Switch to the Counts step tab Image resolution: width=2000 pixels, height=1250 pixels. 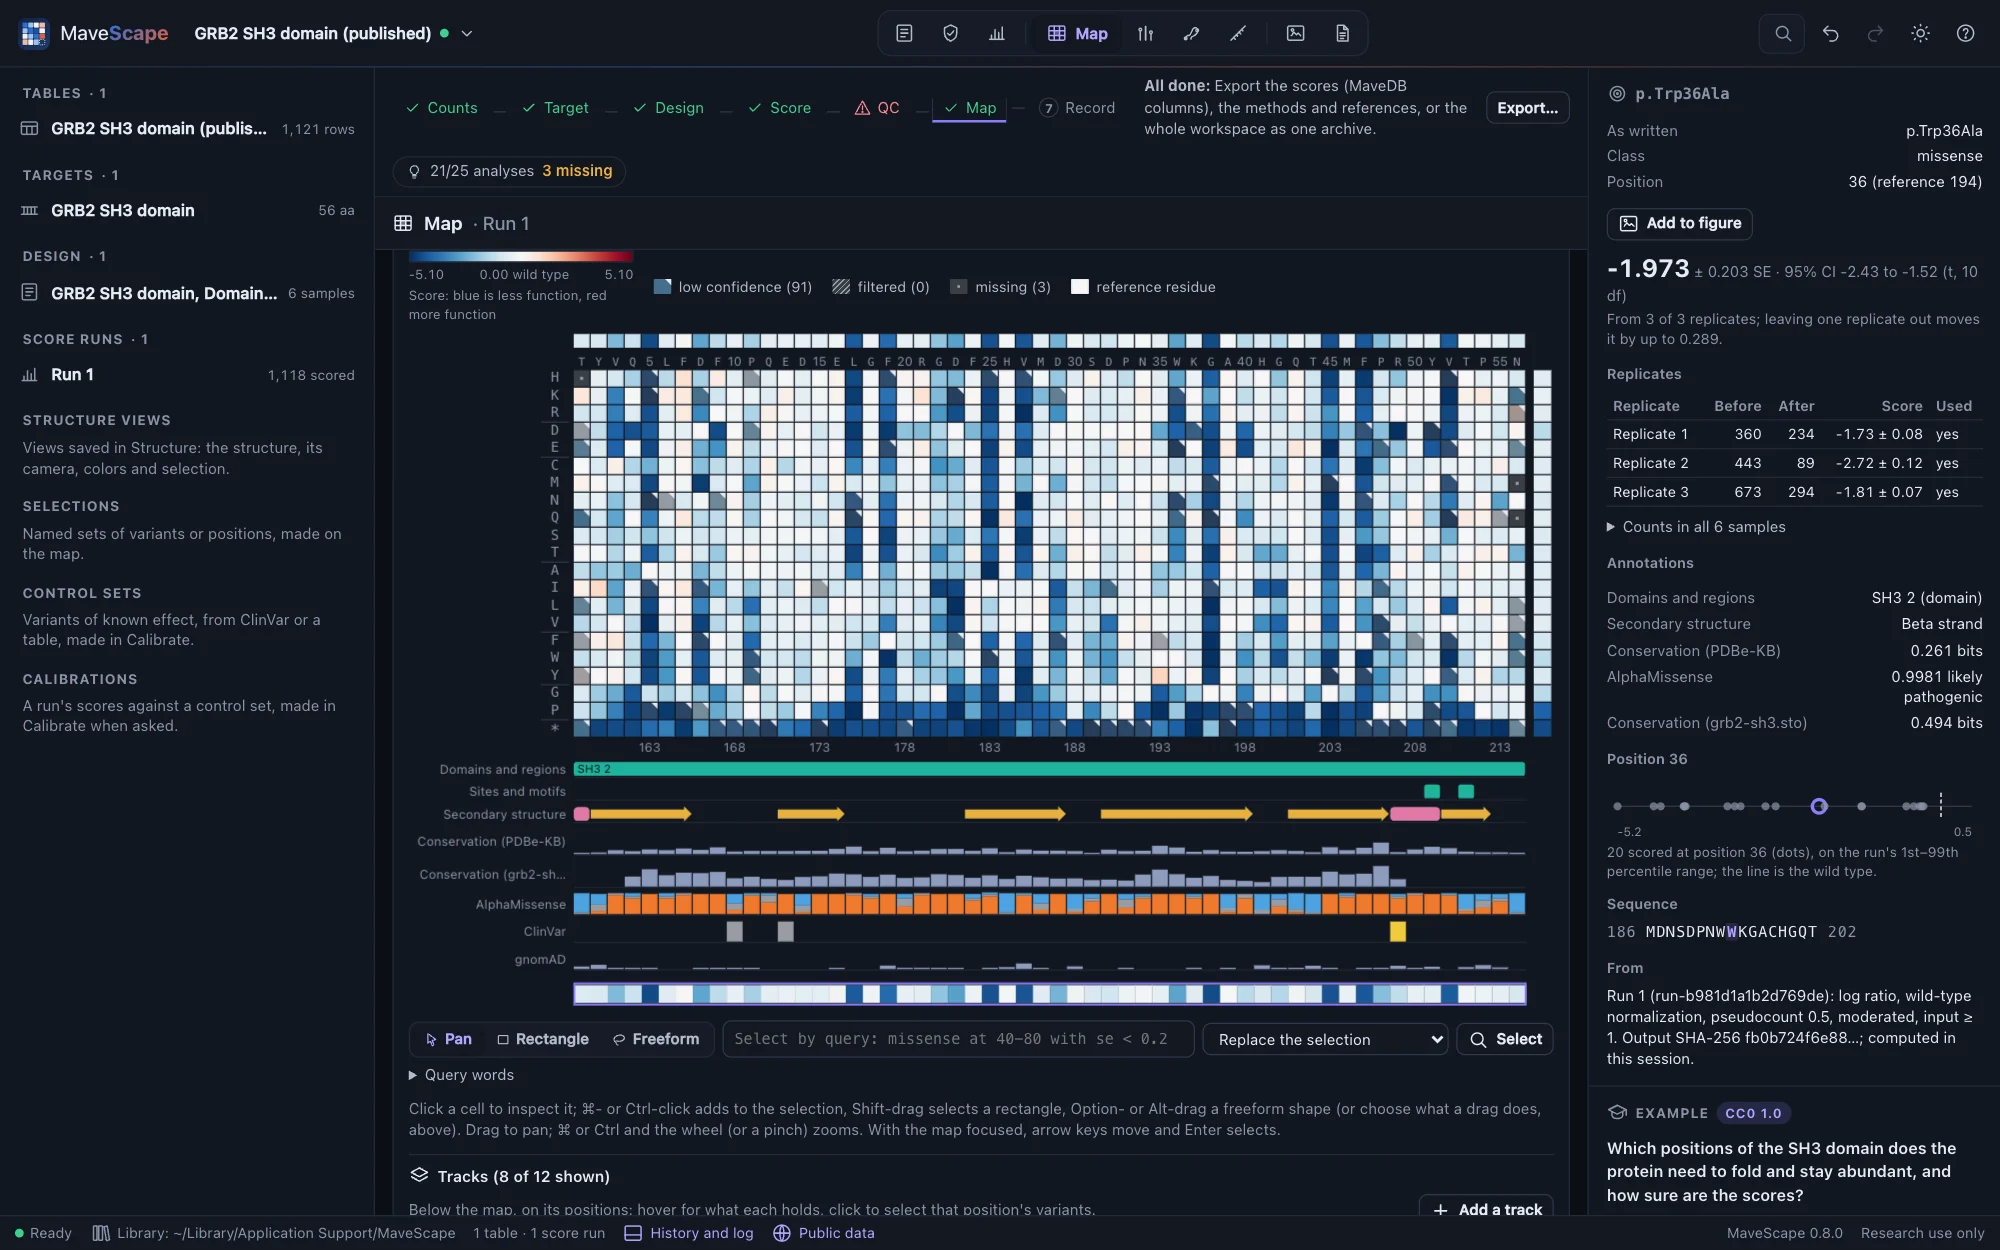pos(442,107)
